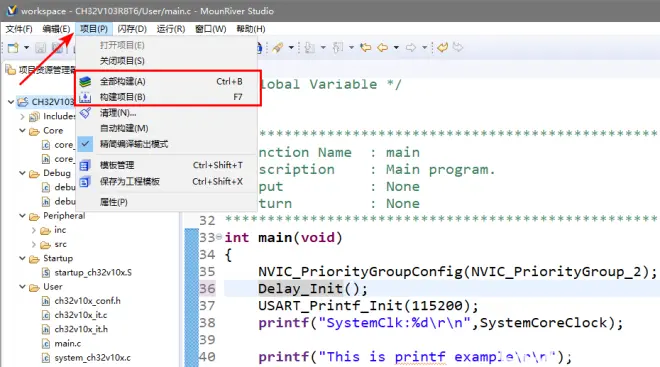The width and height of the screenshot is (660, 367).
Task: Click the Peripheral folder icon
Action: 35,217
